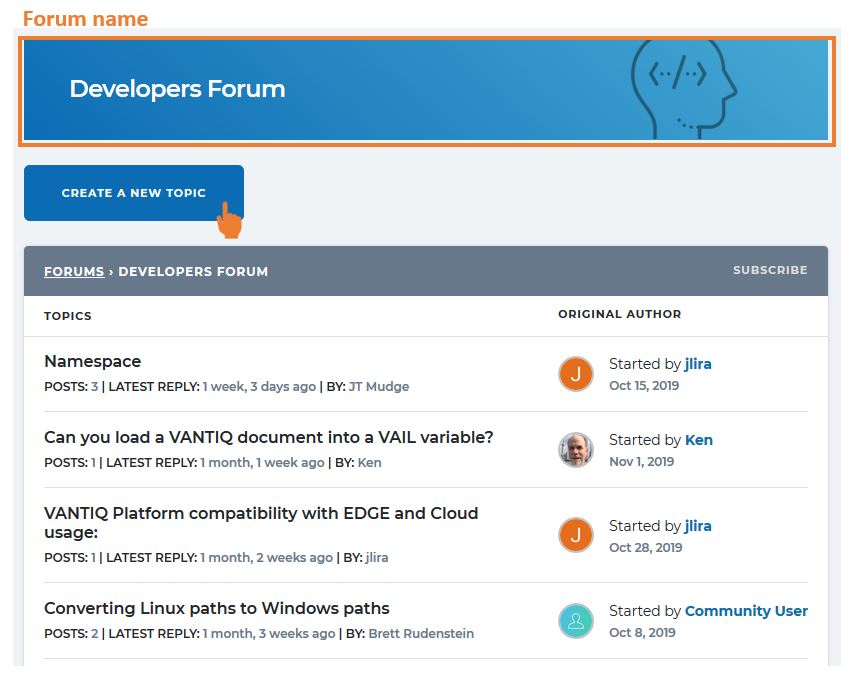
Task: Select the Original Author column header
Action: (620, 313)
